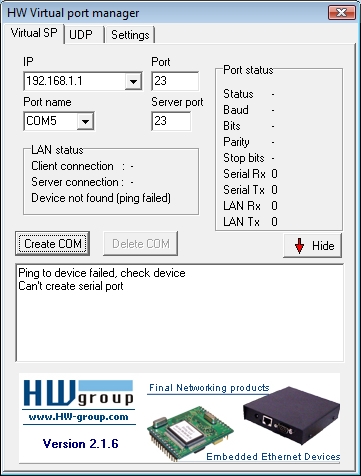Open the Settings tab

(130, 35)
